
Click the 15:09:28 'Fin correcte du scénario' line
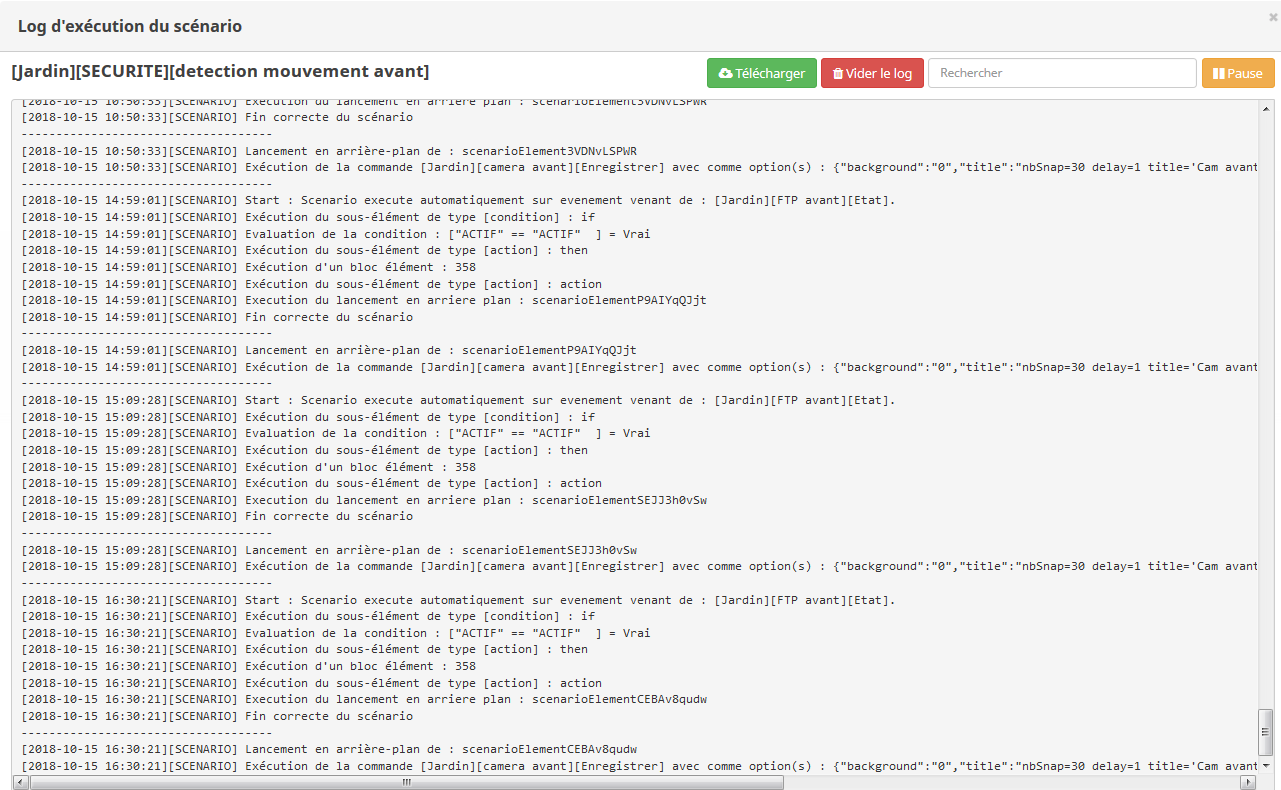(x=217, y=516)
